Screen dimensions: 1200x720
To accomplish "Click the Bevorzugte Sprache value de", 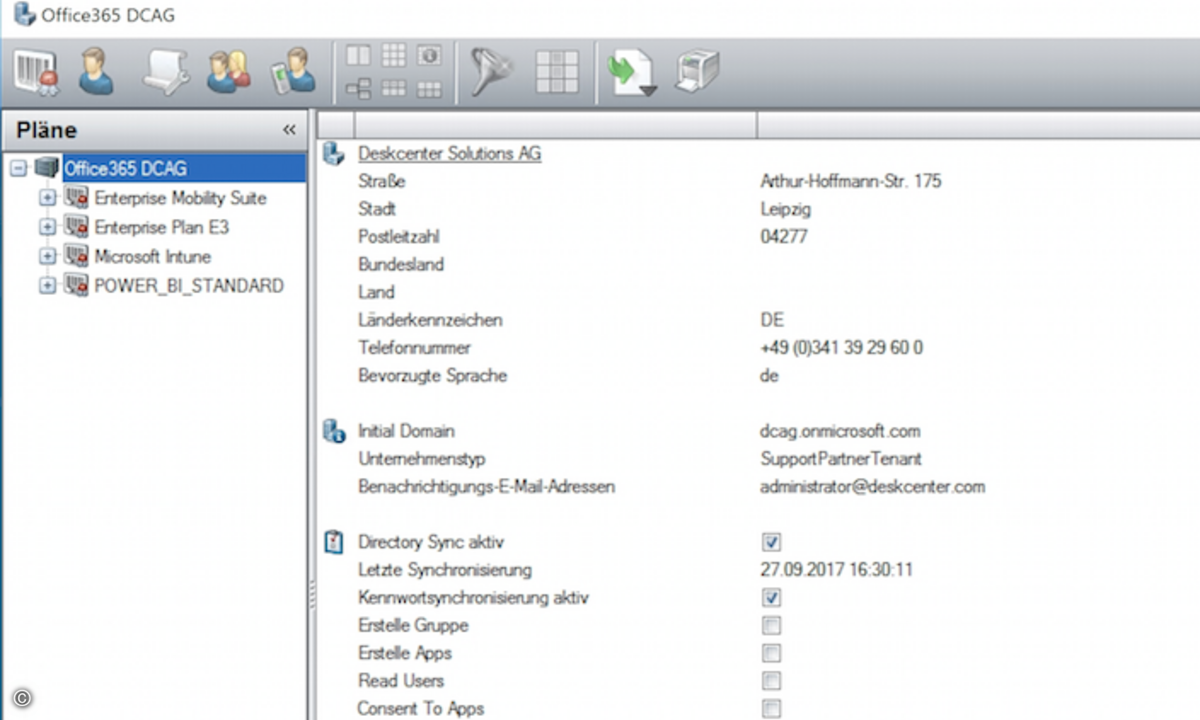I will click(x=769, y=376).
